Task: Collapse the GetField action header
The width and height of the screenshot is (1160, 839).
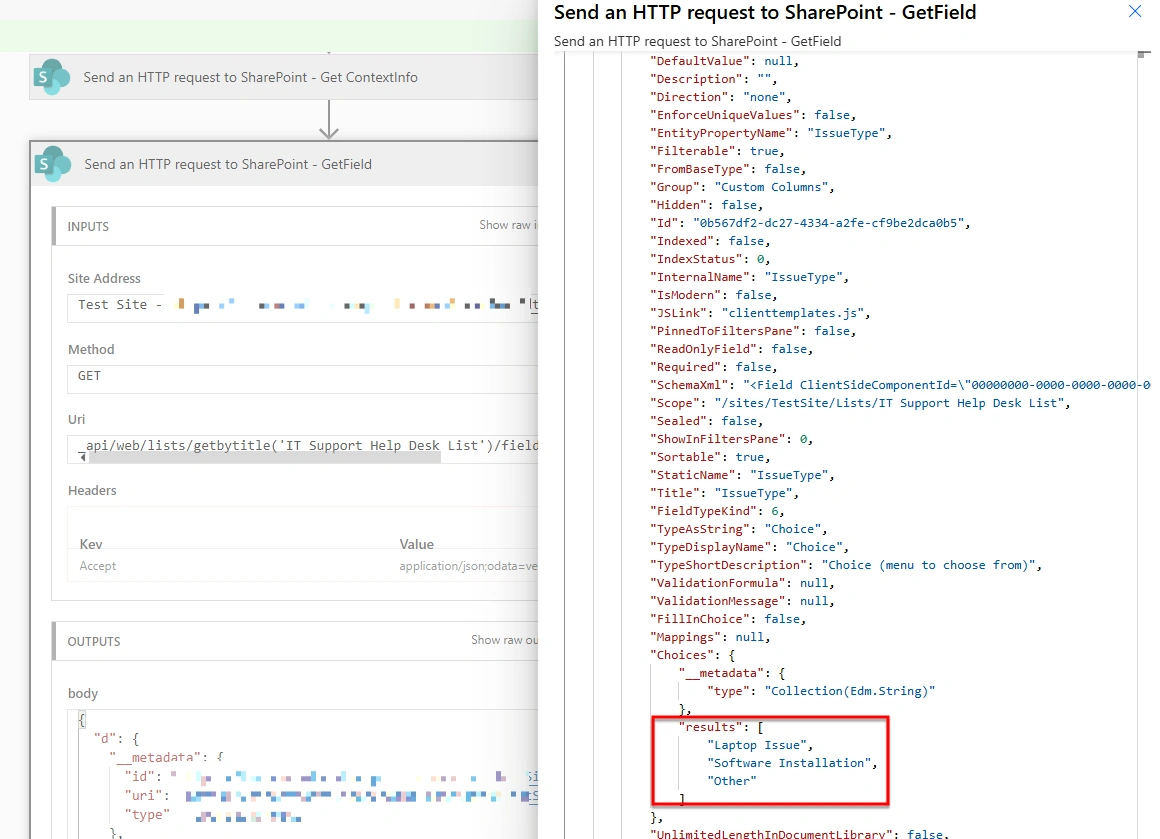Action: coord(285,164)
